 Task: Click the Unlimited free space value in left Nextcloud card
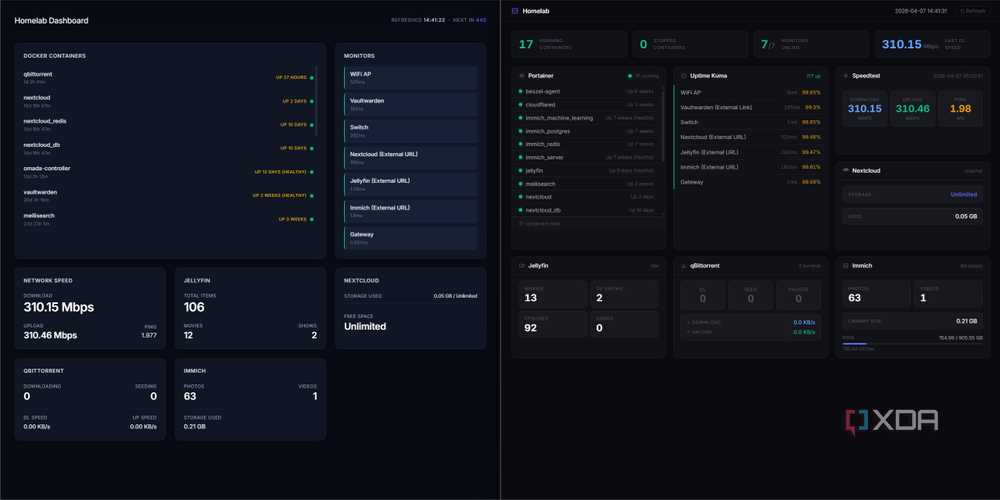tap(365, 327)
